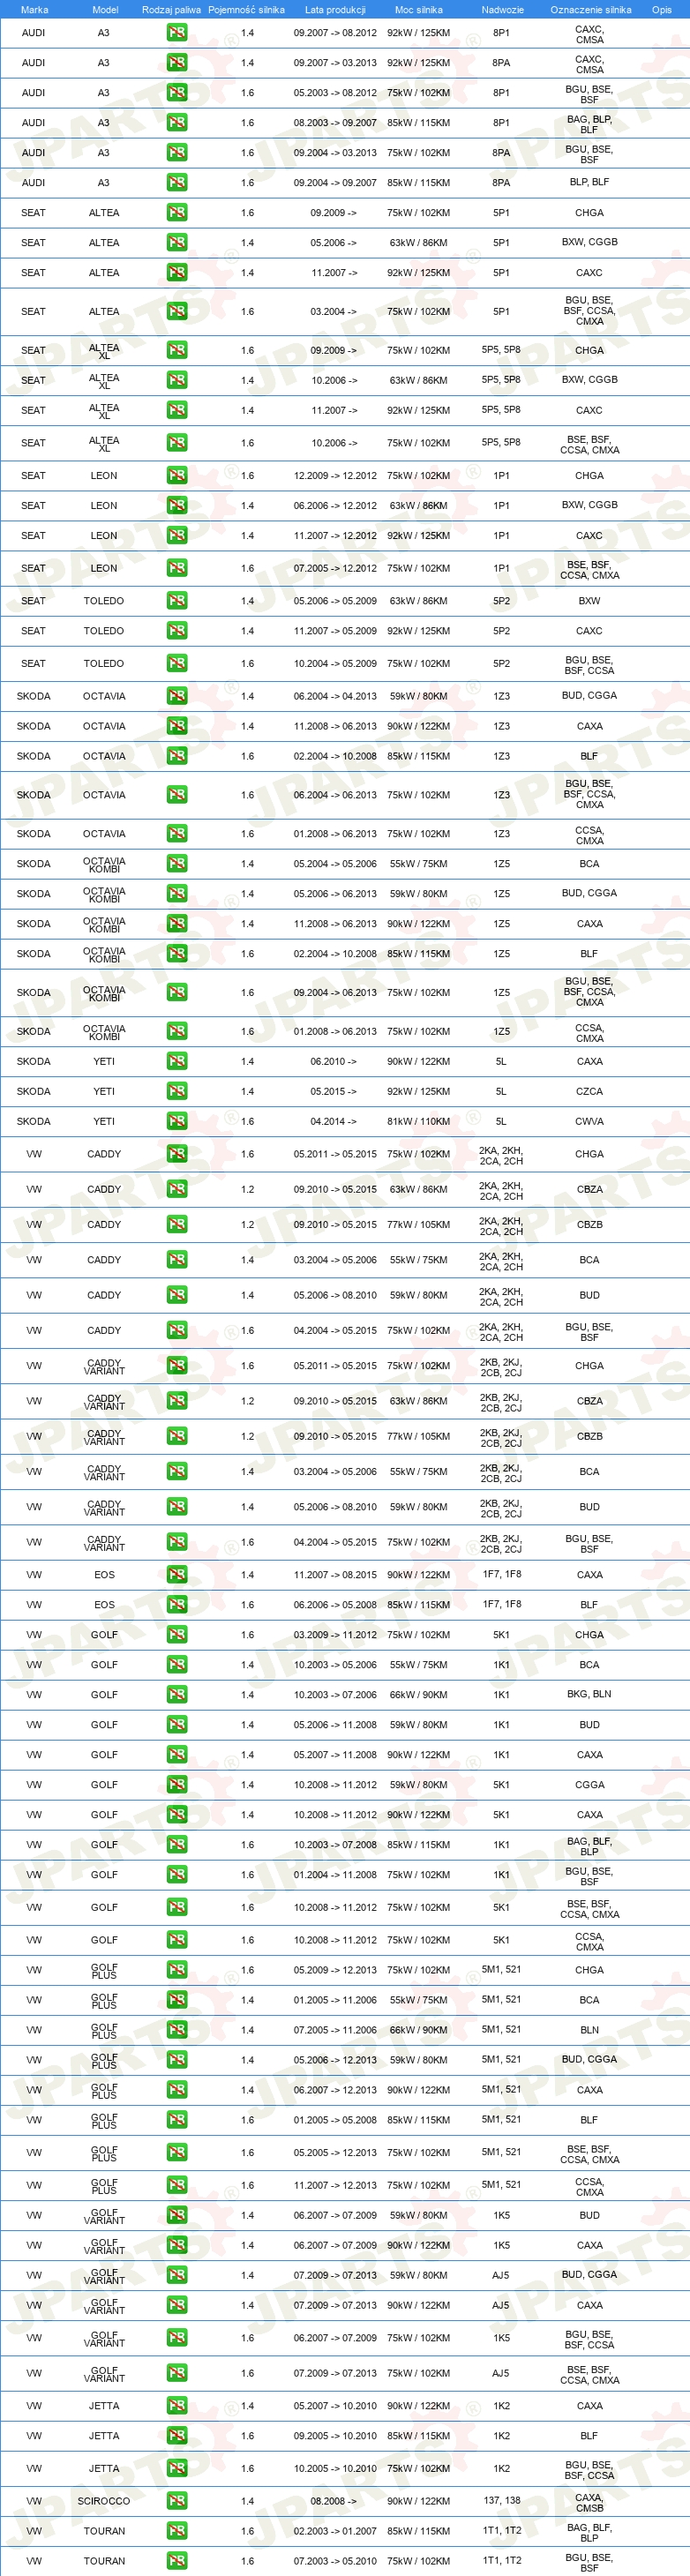Click fuel icon in VW SCIROCCO row

(x=177, y=2500)
